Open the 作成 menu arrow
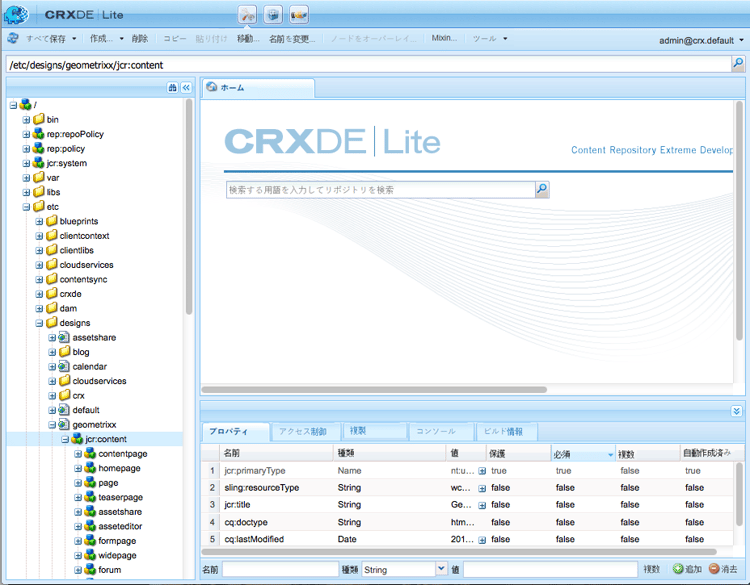This screenshot has height=585, width=750. click(121, 39)
